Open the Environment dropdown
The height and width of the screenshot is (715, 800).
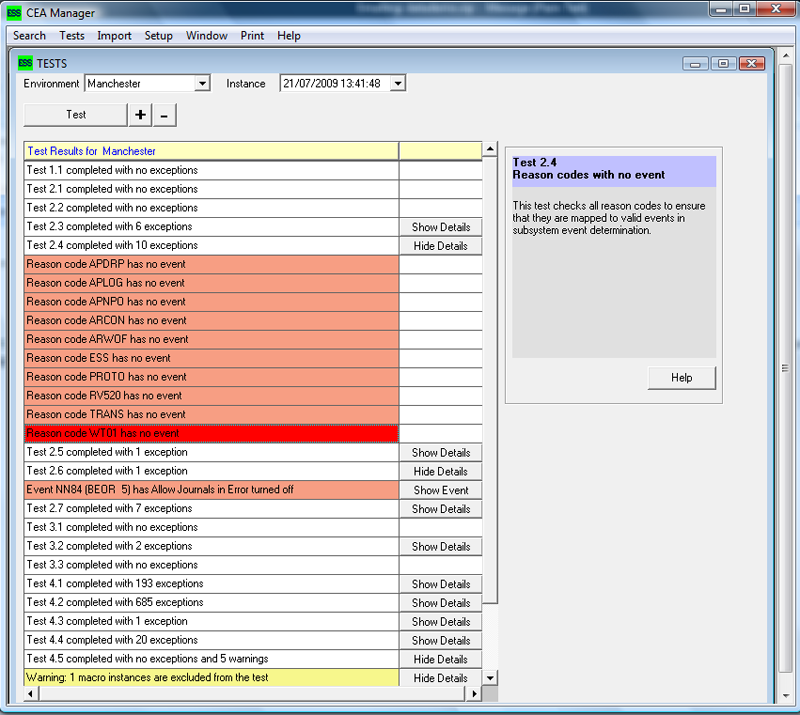coord(202,84)
